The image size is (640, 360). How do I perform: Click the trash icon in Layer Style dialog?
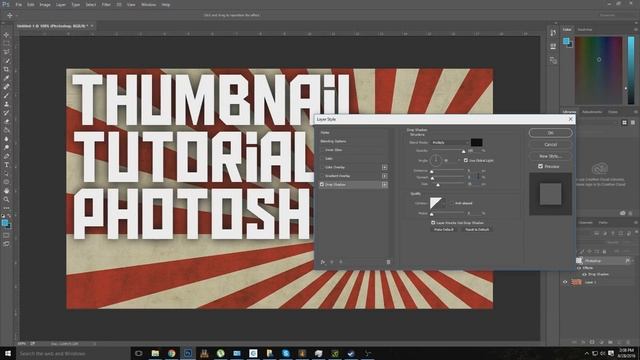pyautogui.click(x=388, y=262)
